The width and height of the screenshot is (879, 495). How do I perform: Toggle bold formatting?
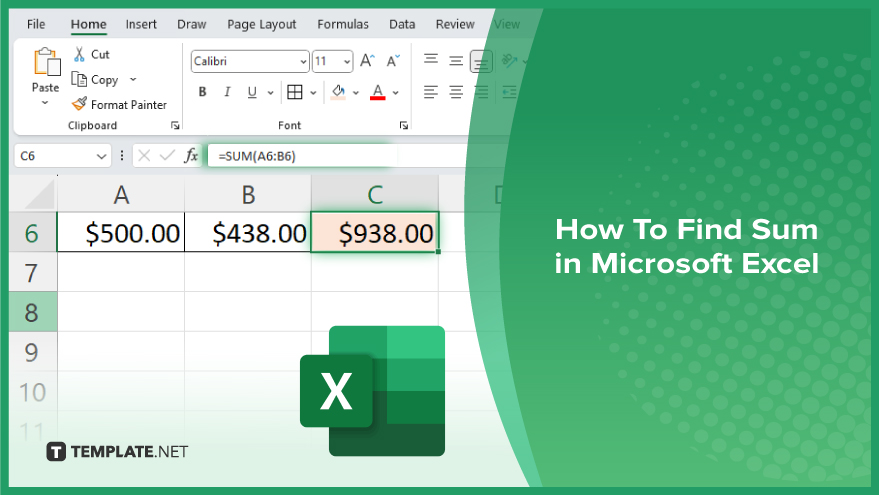click(202, 92)
